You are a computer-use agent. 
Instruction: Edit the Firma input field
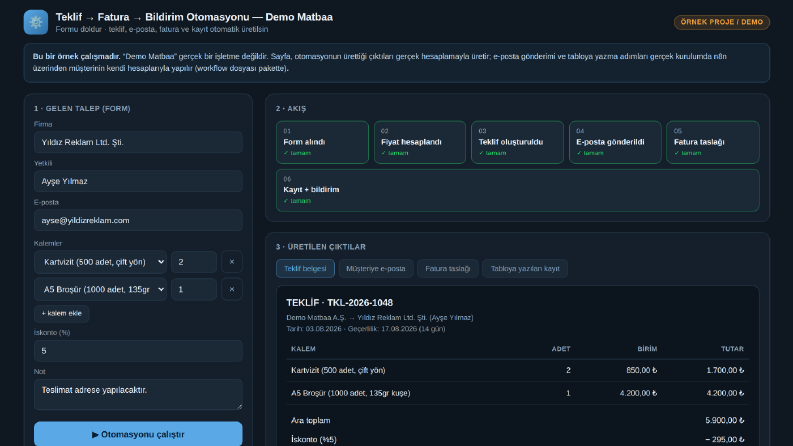tap(138, 142)
